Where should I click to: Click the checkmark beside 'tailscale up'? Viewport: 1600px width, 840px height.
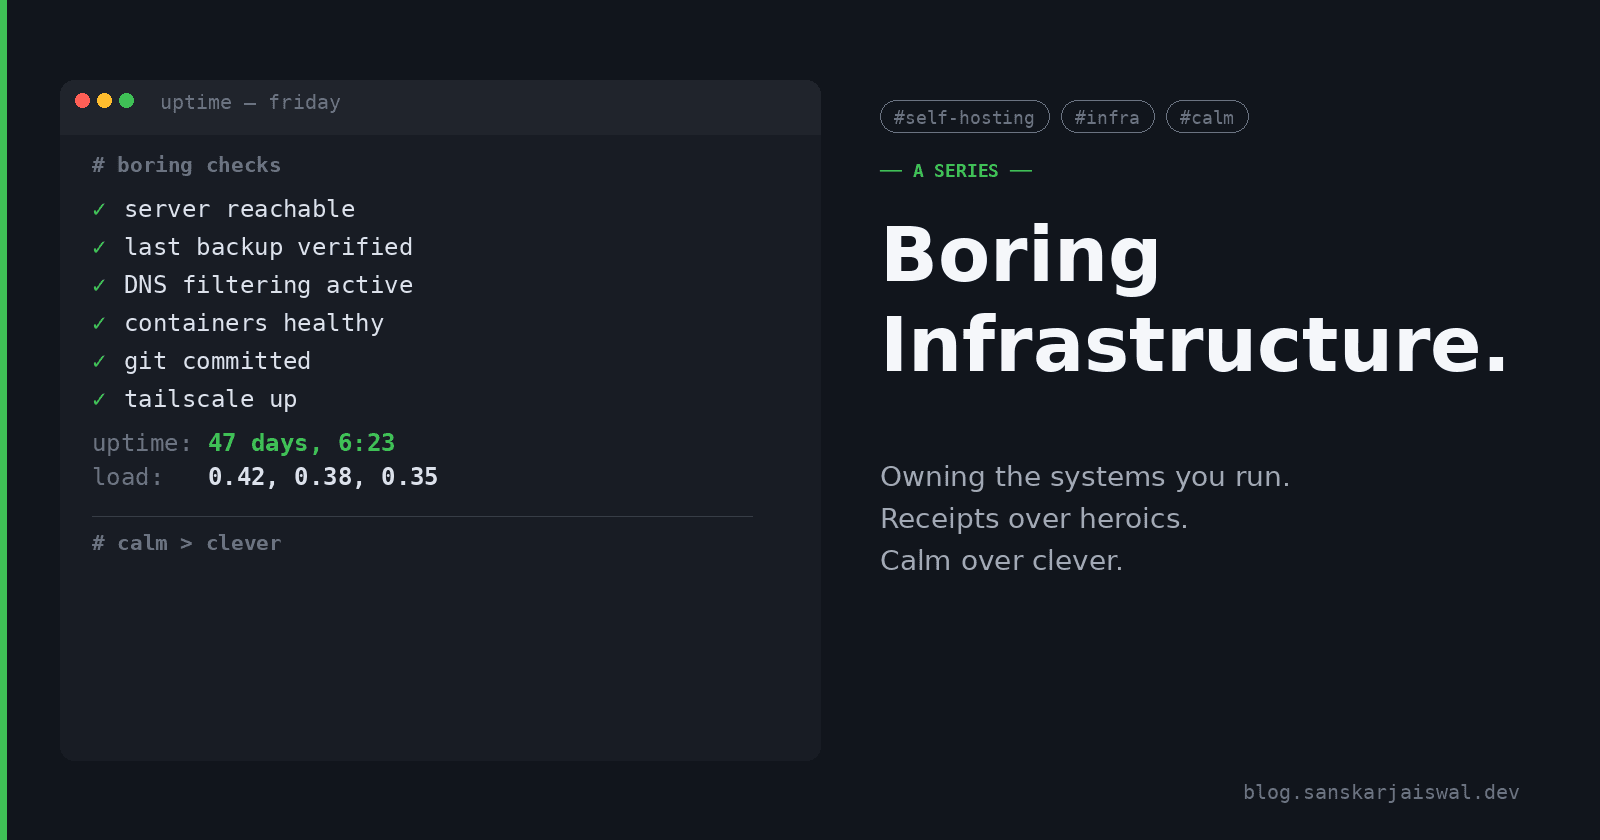(99, 399)
